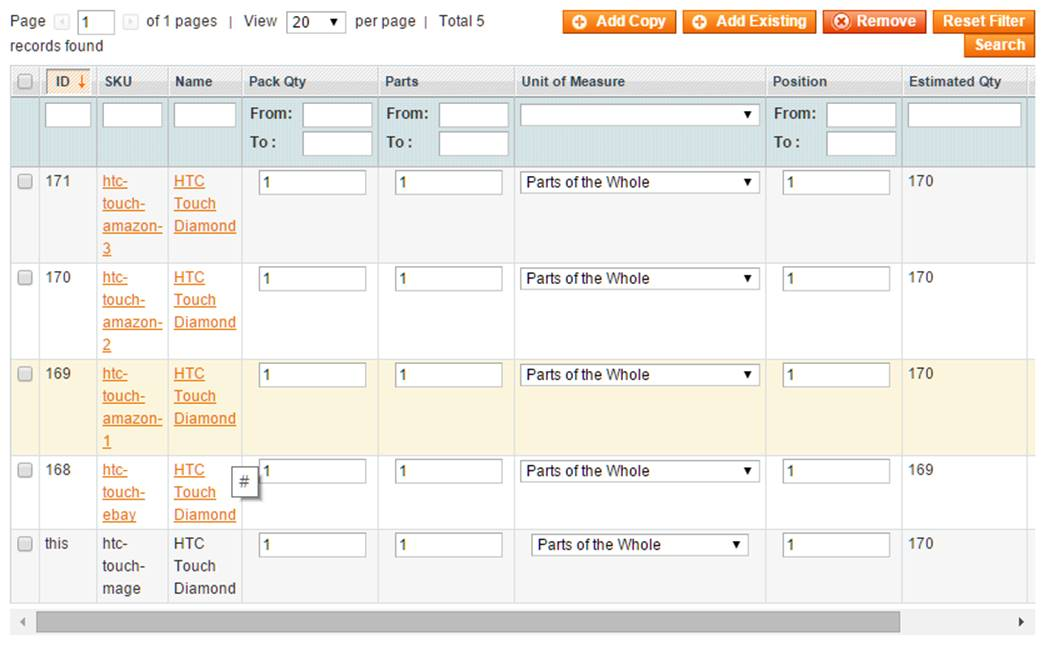Click the ID column sort arrow
Viewport: 1049px width, 645px height.
82,82
